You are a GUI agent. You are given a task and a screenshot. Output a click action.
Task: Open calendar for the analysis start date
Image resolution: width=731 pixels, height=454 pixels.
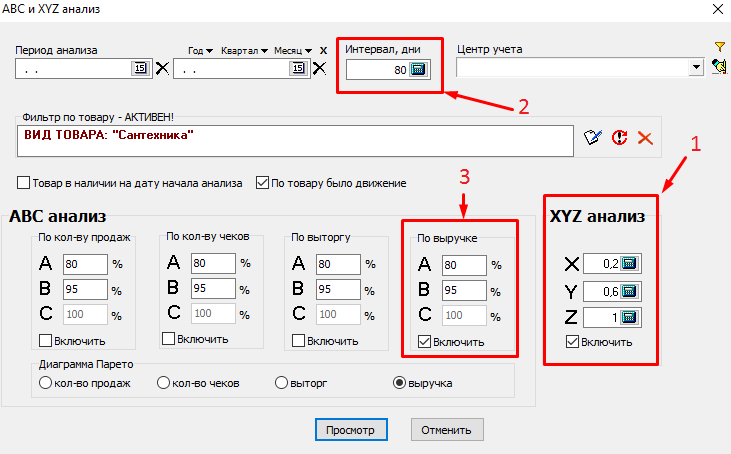(x=140, y=69)
